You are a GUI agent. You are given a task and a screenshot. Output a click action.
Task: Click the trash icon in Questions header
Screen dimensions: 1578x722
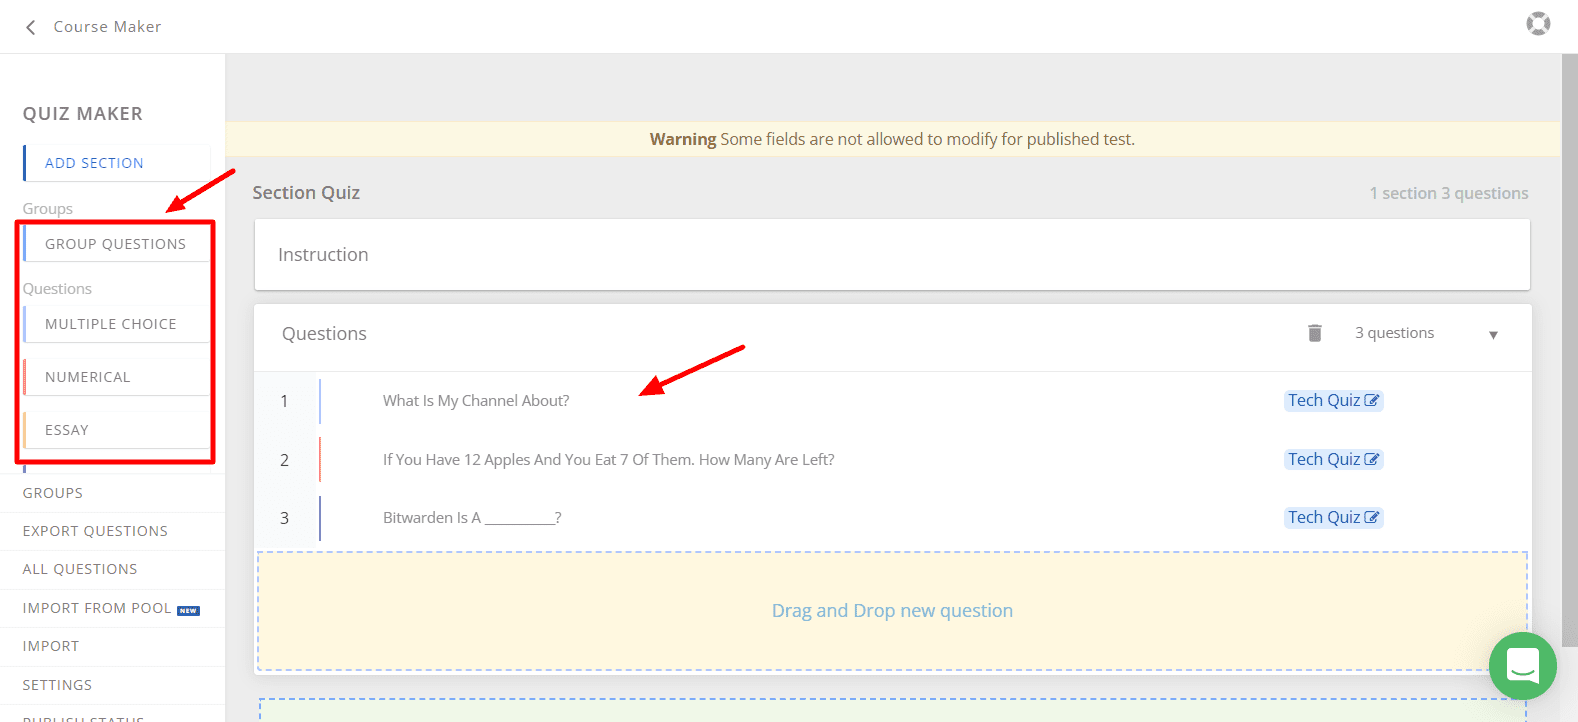1315,333
